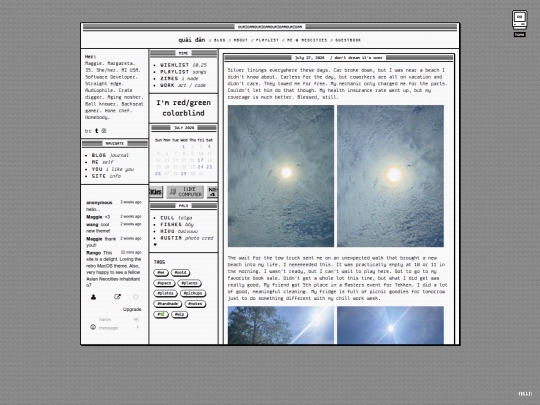The height and width of the screenshot is (405, 540).
Task: Open PLAYLIST songs link in Mine panel
Action: [x=183, y=72]
